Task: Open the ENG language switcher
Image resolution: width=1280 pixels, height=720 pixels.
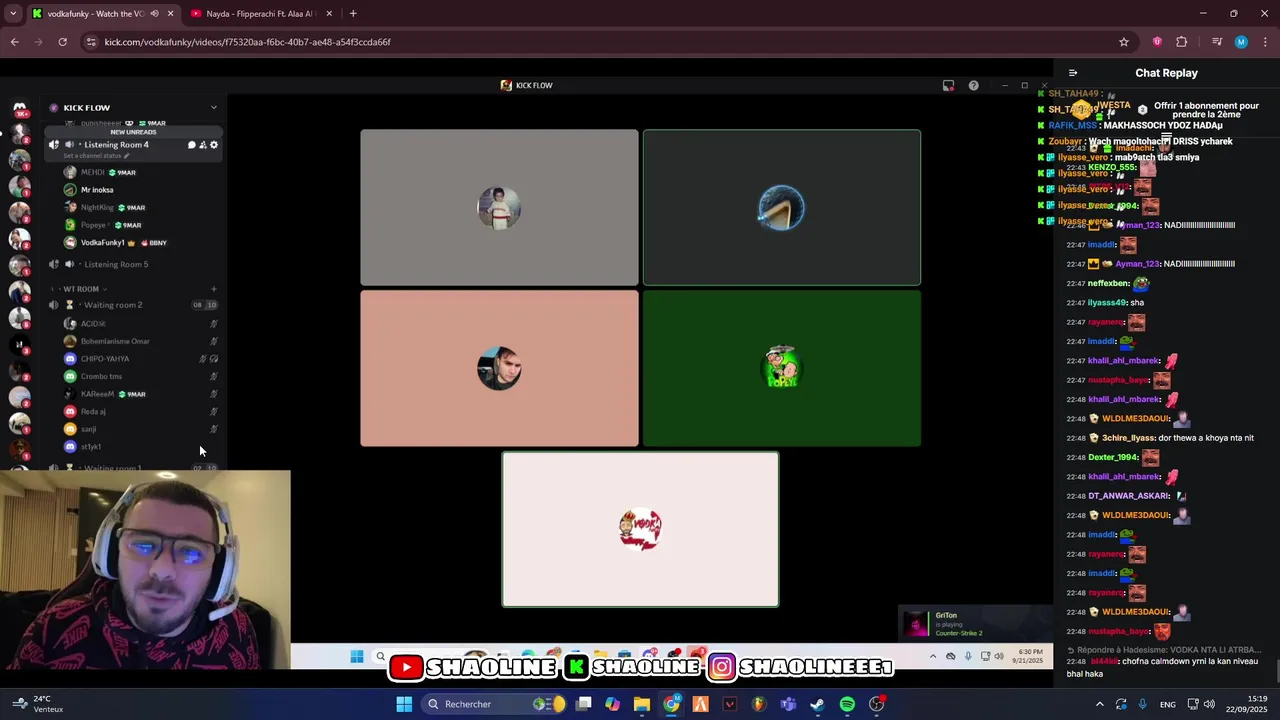Action: (1168, 705)
